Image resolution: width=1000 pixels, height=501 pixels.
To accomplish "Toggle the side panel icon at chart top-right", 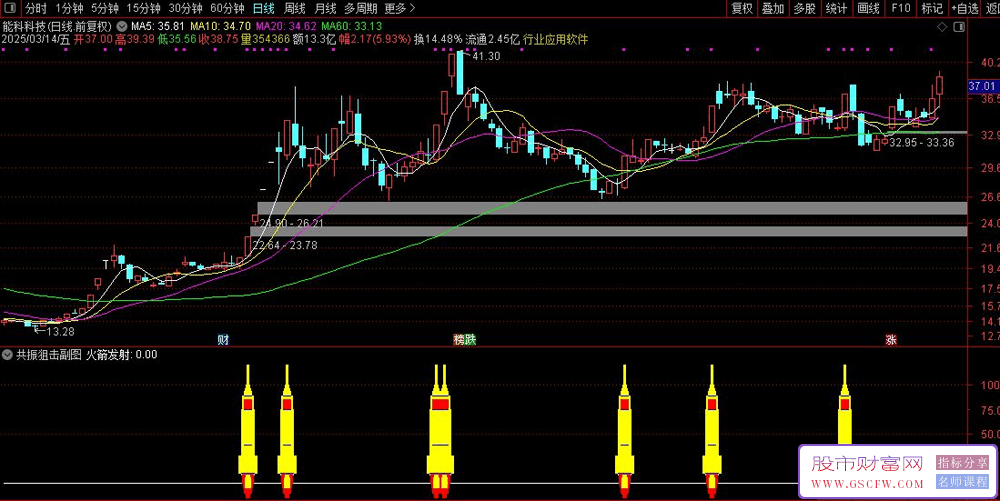I will coord(959,27).
